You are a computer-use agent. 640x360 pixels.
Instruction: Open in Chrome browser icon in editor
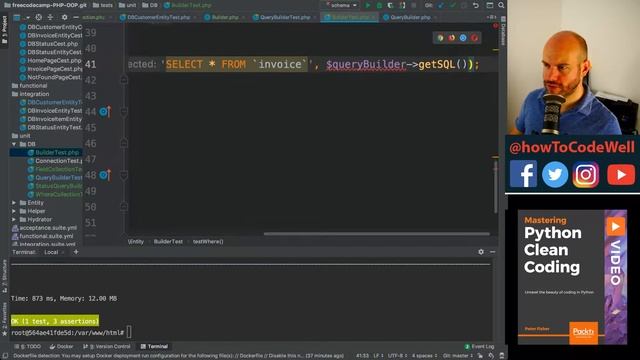point(440,38)
